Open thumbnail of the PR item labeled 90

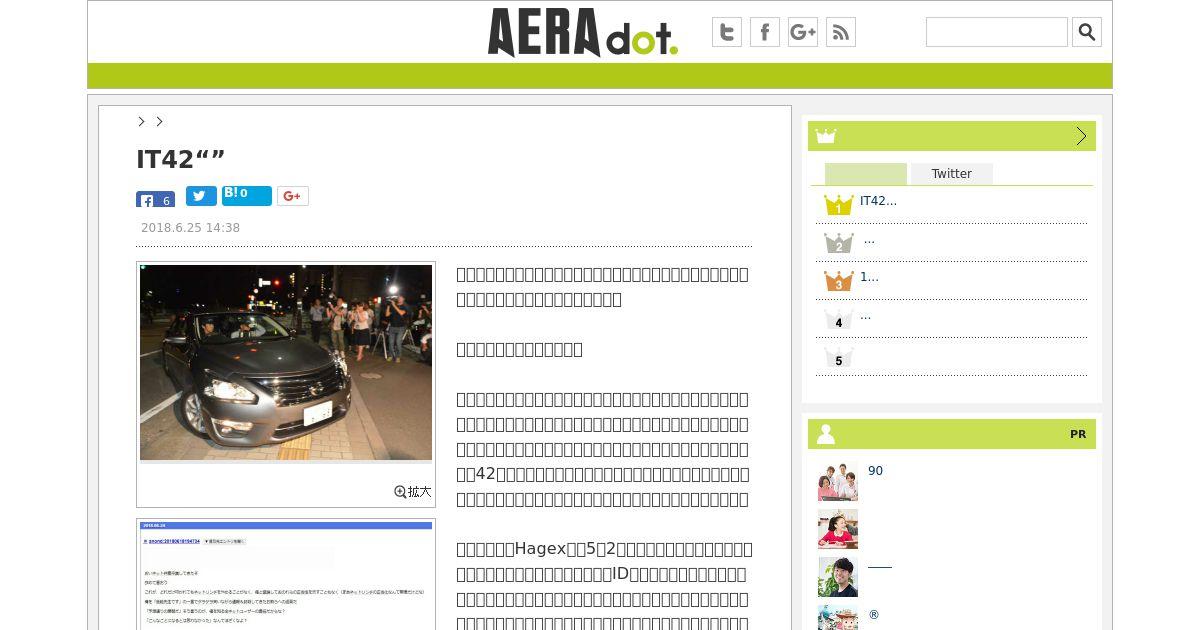tap(838, 481)
